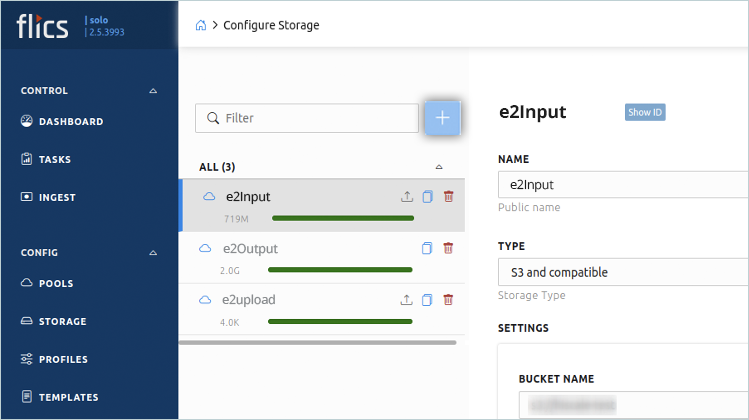Click the home icon in breadcrumb
Screen dimensions: 749x420
[x=201, y=25]
